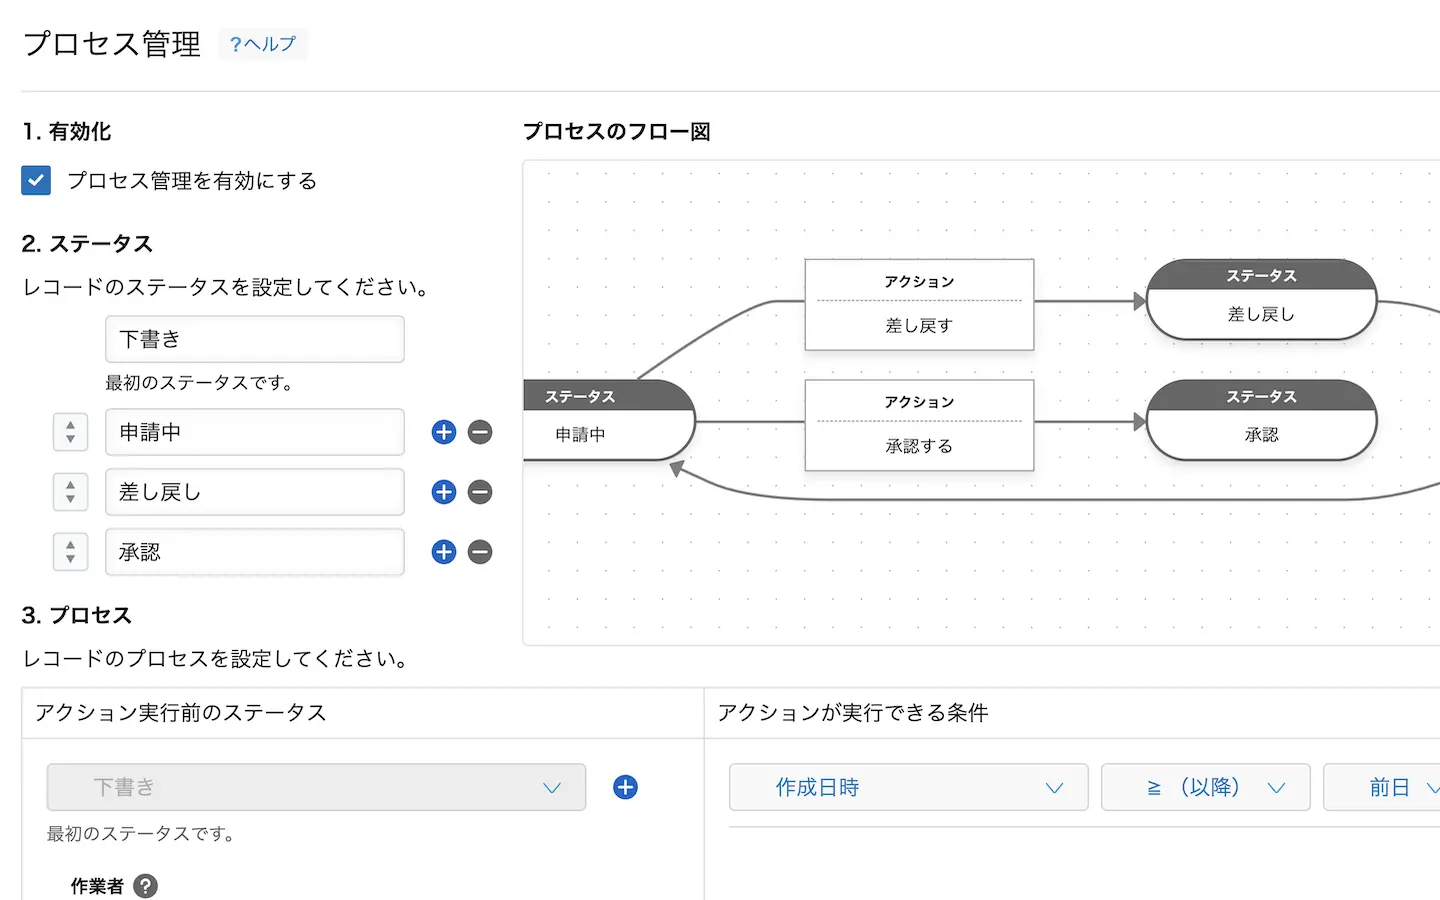The width and height of the screenshot is (1440, 900).
Task: Open the 作業者 help question mark icon
Action: point(146,886)
